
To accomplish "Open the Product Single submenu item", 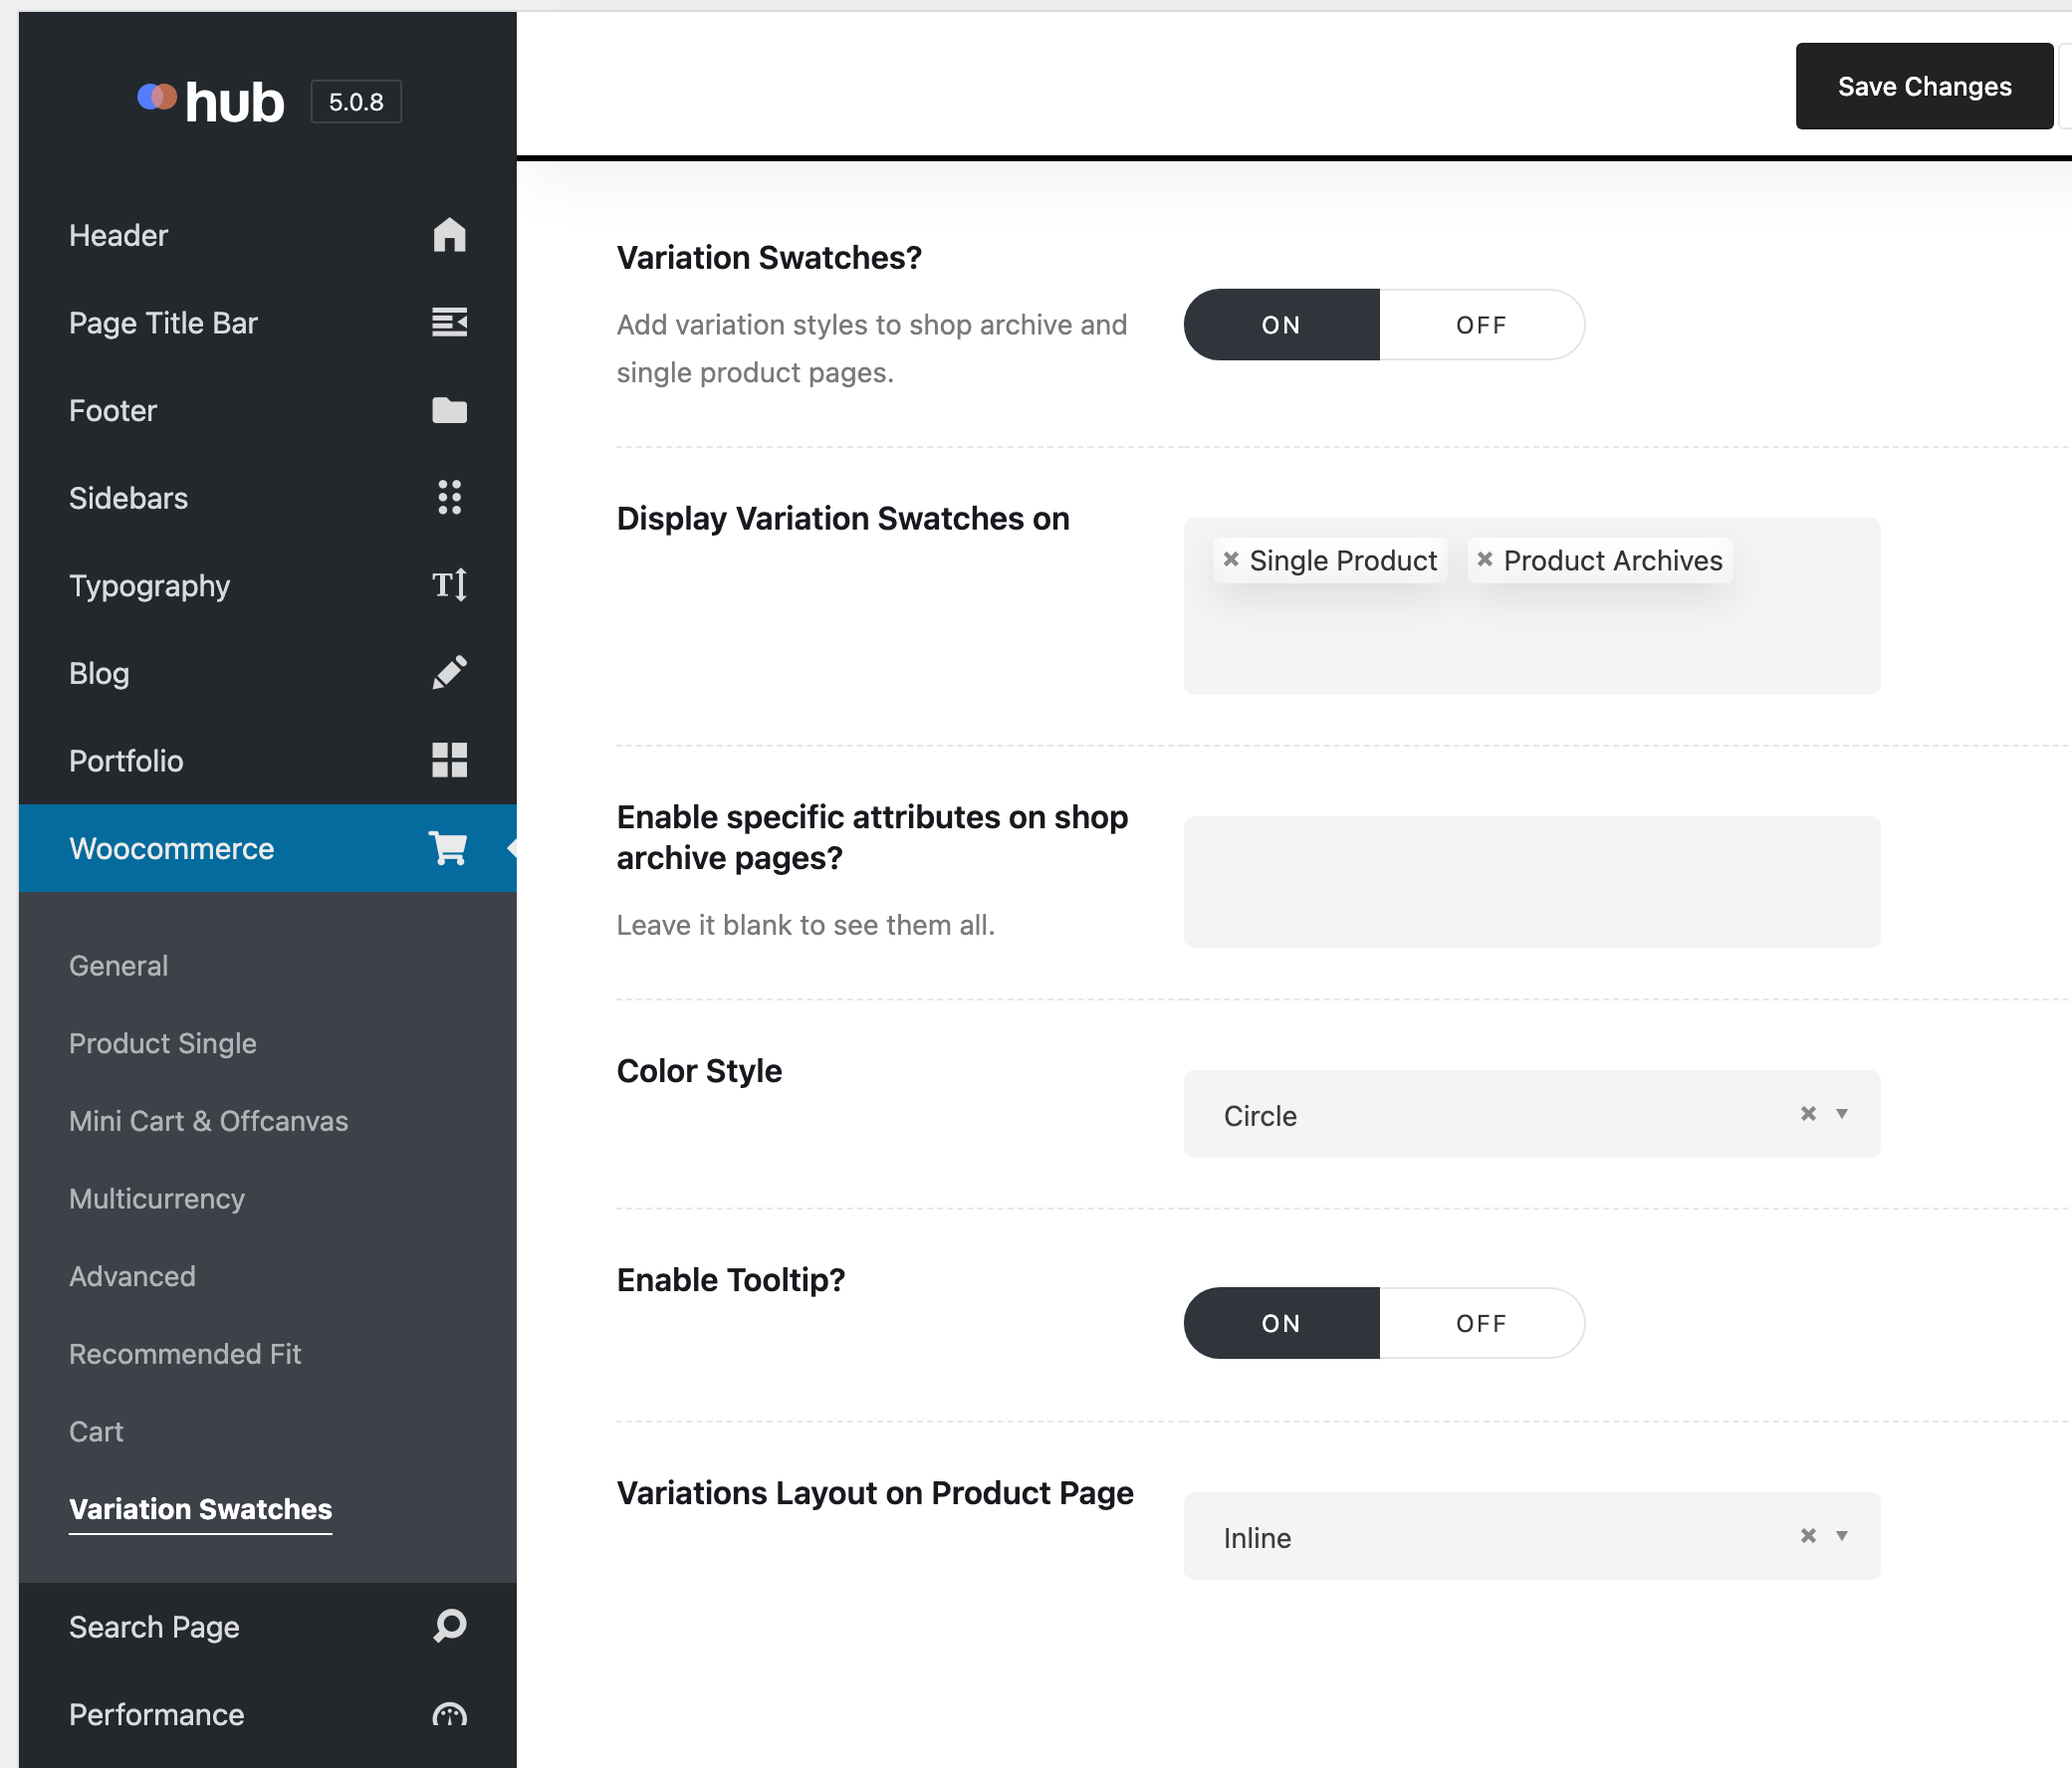I will pos(163,1043).
